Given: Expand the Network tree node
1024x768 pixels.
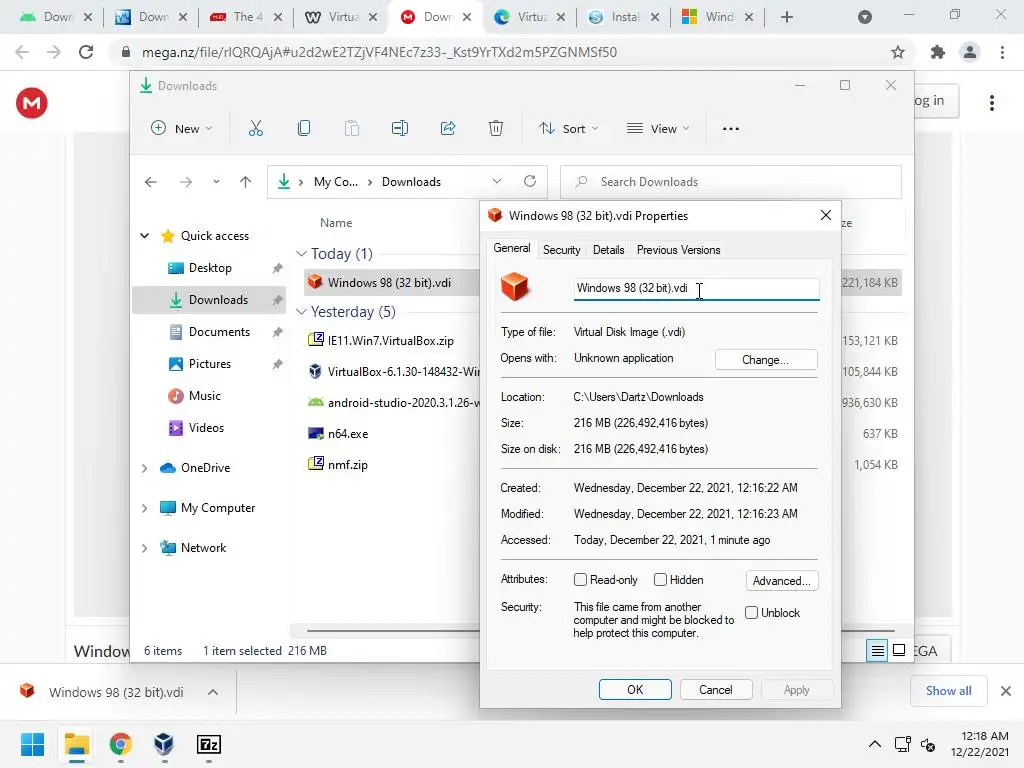Looking at the screenshot, I should pyautogui.click(x=145, y=548).
